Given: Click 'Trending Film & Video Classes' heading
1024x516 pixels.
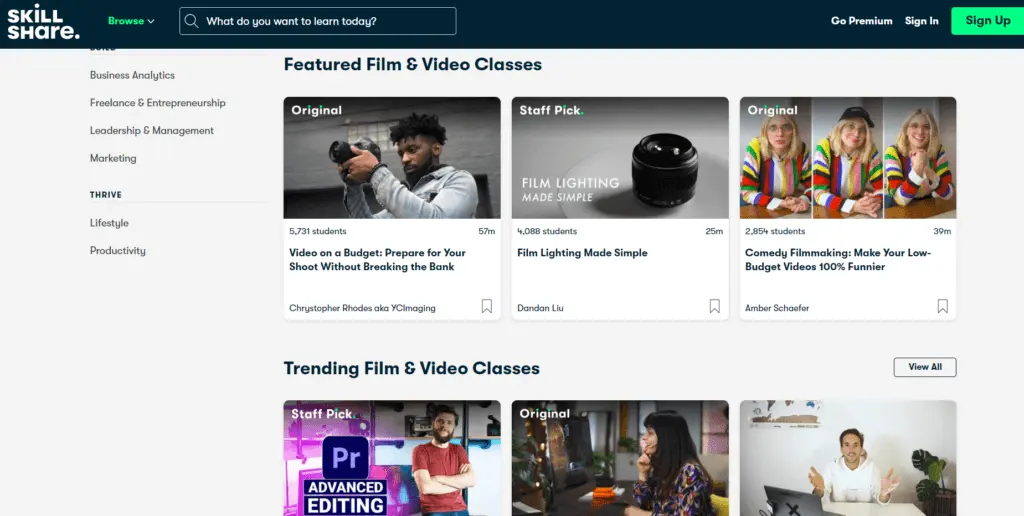Looking at the screenshot, I should tap(411, 368).
